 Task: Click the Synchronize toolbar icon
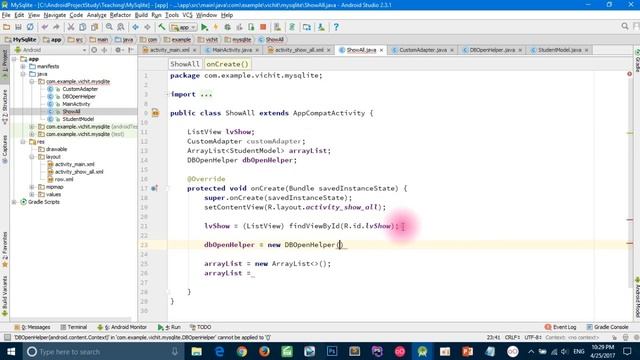[x=30, y=27]
